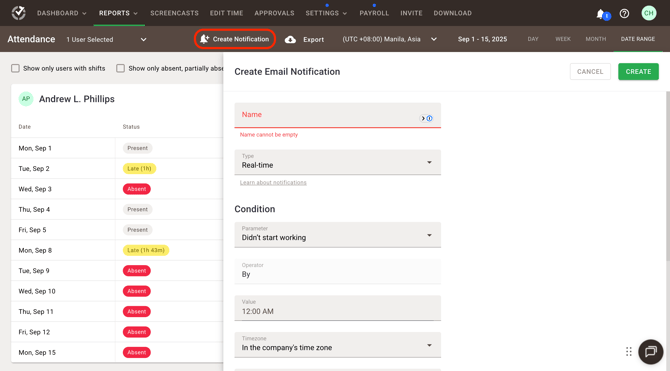Click the Export text button

314,39
